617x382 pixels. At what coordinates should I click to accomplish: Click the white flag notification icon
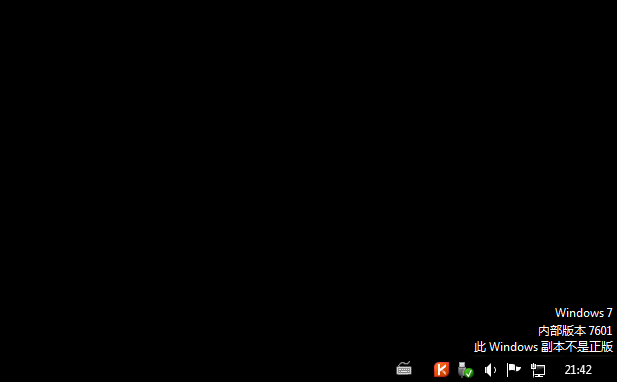coord(514,370)
